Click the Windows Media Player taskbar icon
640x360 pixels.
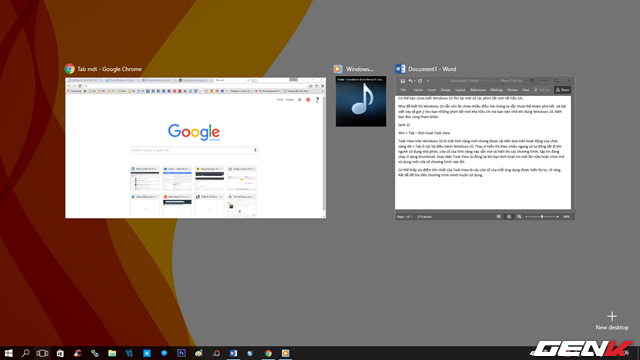point(285,353)
